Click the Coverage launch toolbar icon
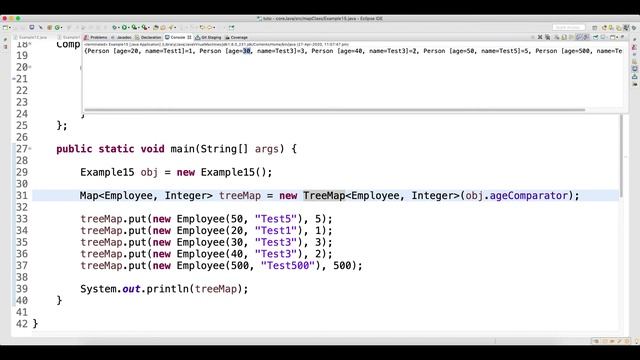 (x=134, y=27)
